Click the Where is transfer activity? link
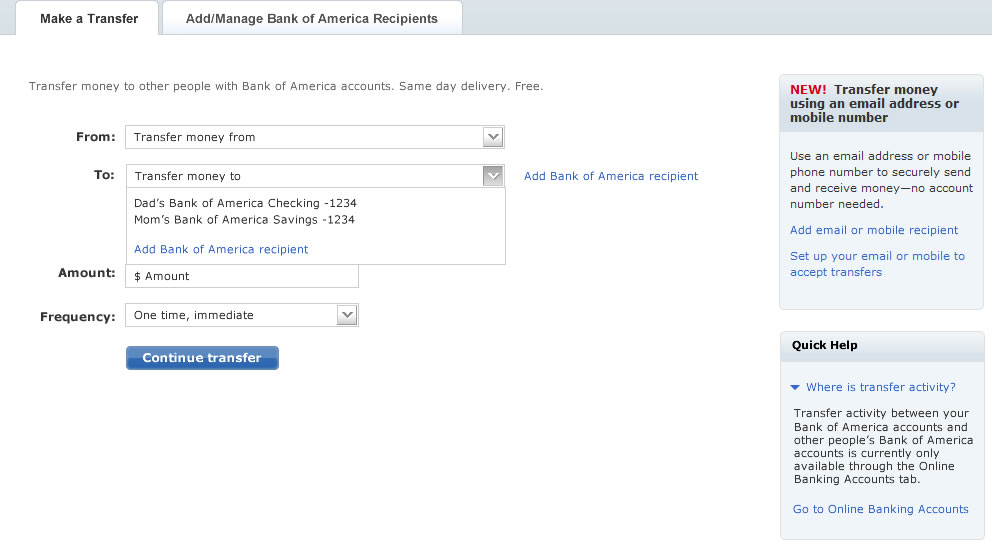Viewport: 992px width, 552px height. coord(881,387)
